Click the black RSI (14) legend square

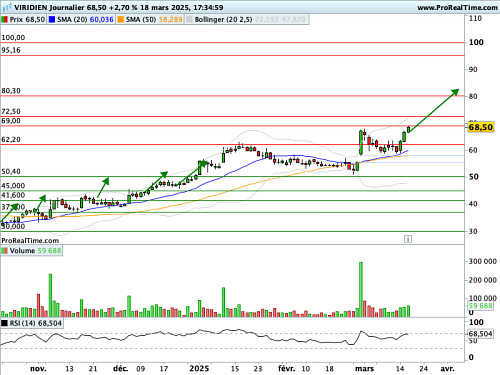pyautogui.click(x=4, y=323)
